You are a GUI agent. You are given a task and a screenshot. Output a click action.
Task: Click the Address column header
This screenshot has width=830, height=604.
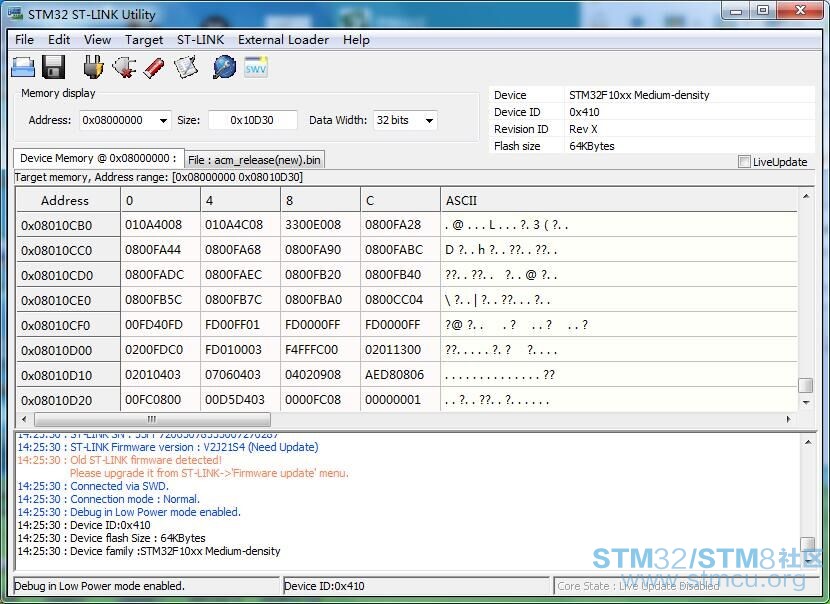tap(68, 200)
